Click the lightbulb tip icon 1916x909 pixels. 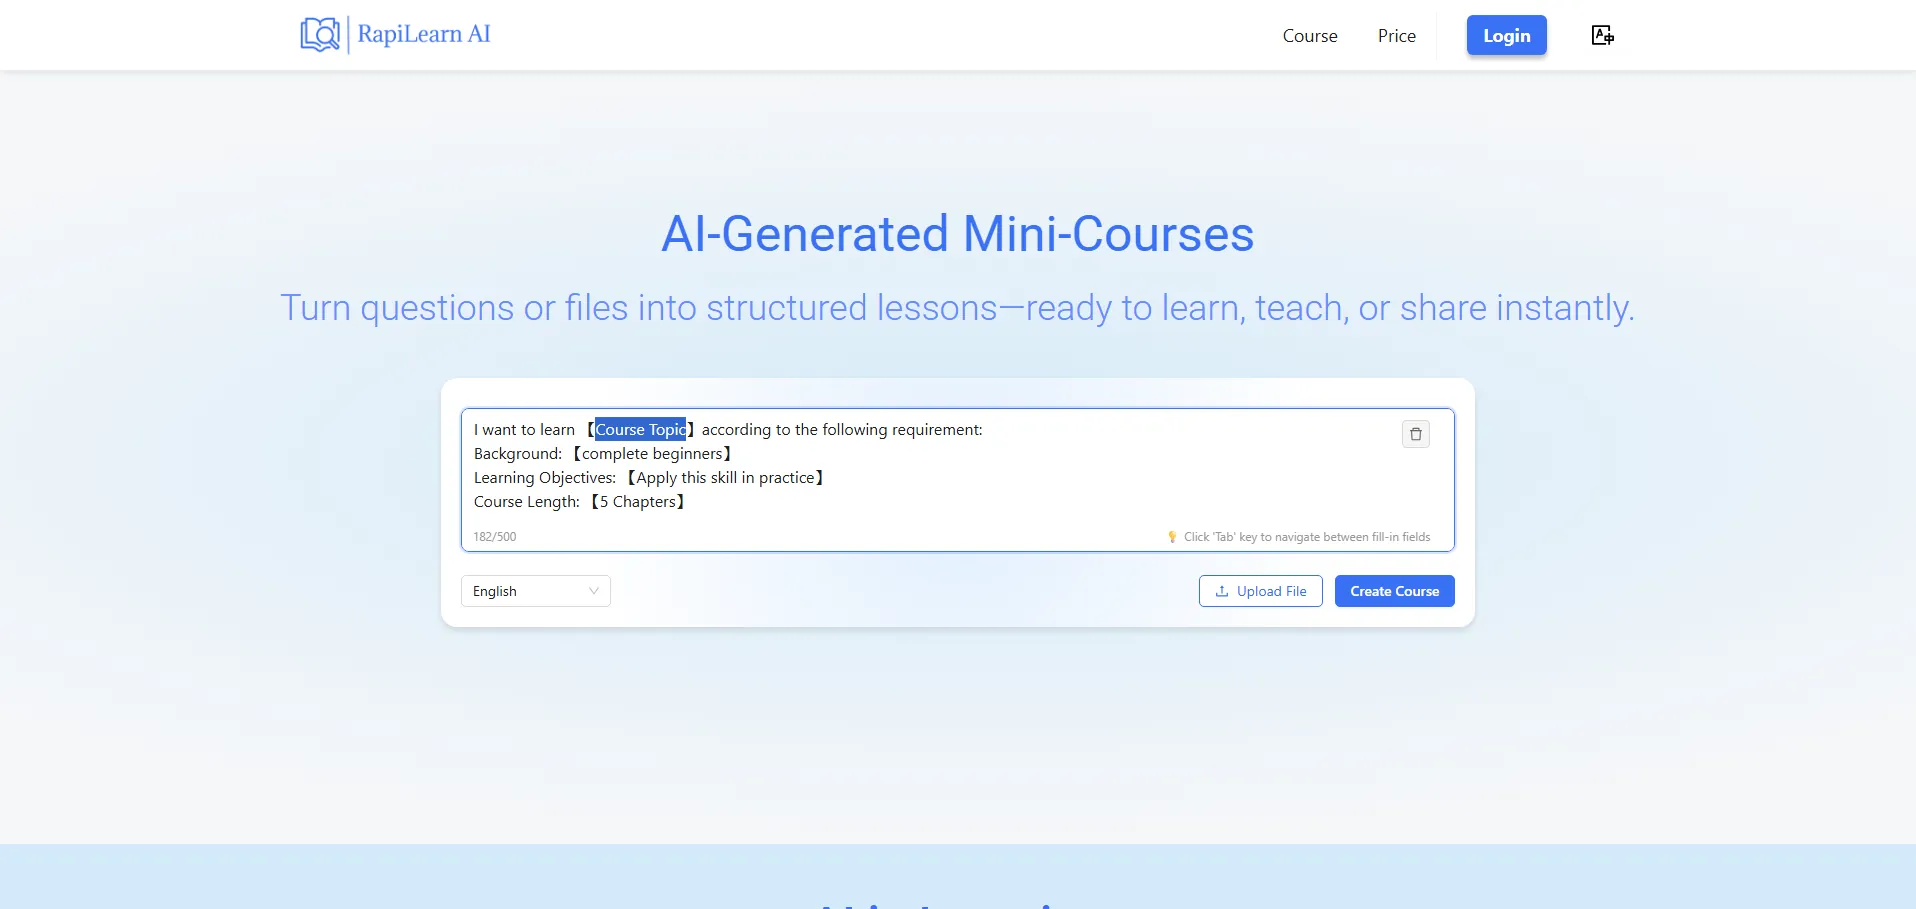coord(1172,537)
